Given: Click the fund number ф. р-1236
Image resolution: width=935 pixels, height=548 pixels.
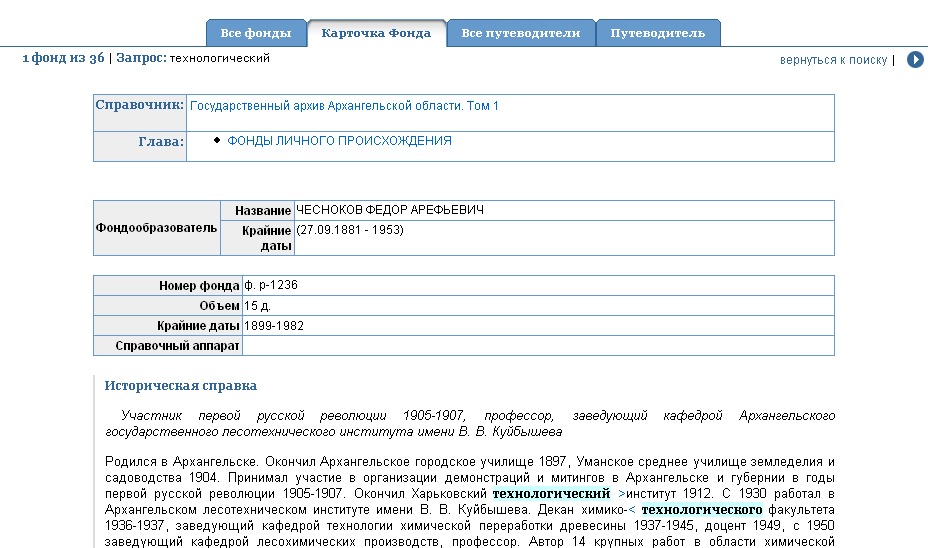Looking at the screenshot, I should [x=271, y=285].
